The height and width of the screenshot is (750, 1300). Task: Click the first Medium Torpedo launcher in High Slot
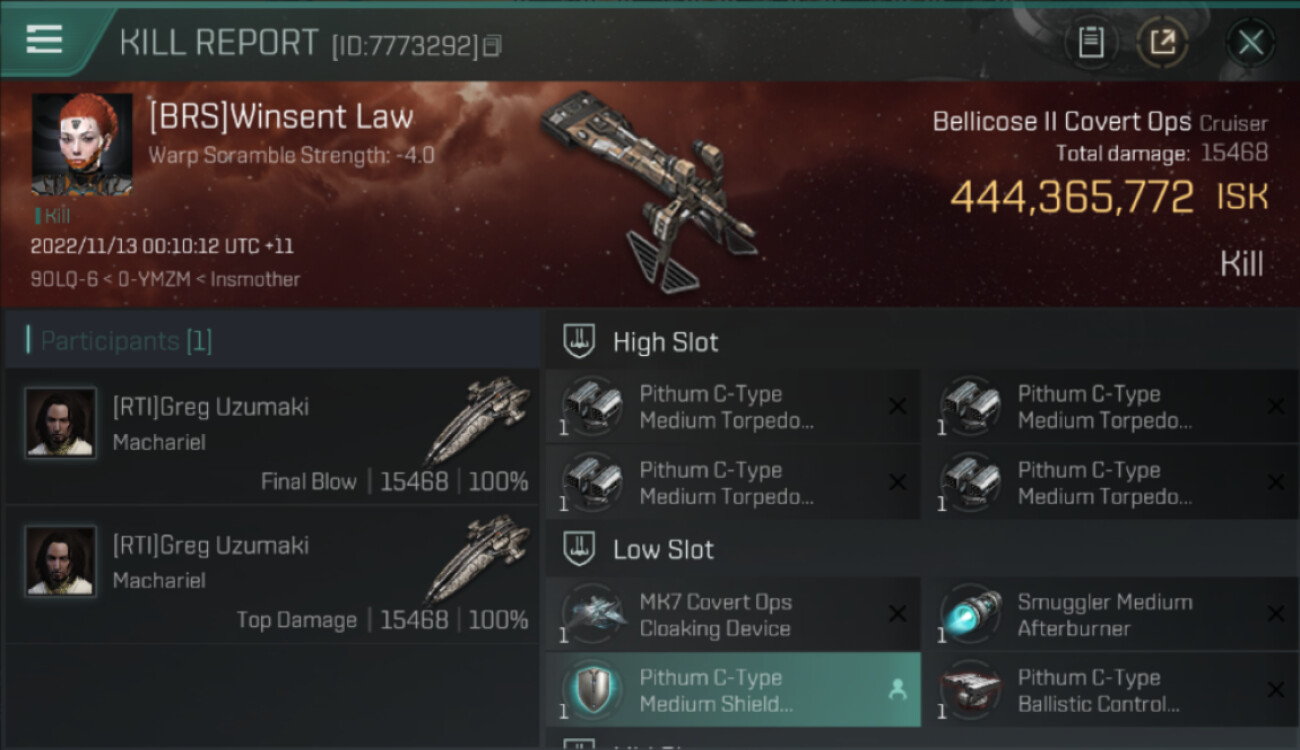[x=733, y=407]
